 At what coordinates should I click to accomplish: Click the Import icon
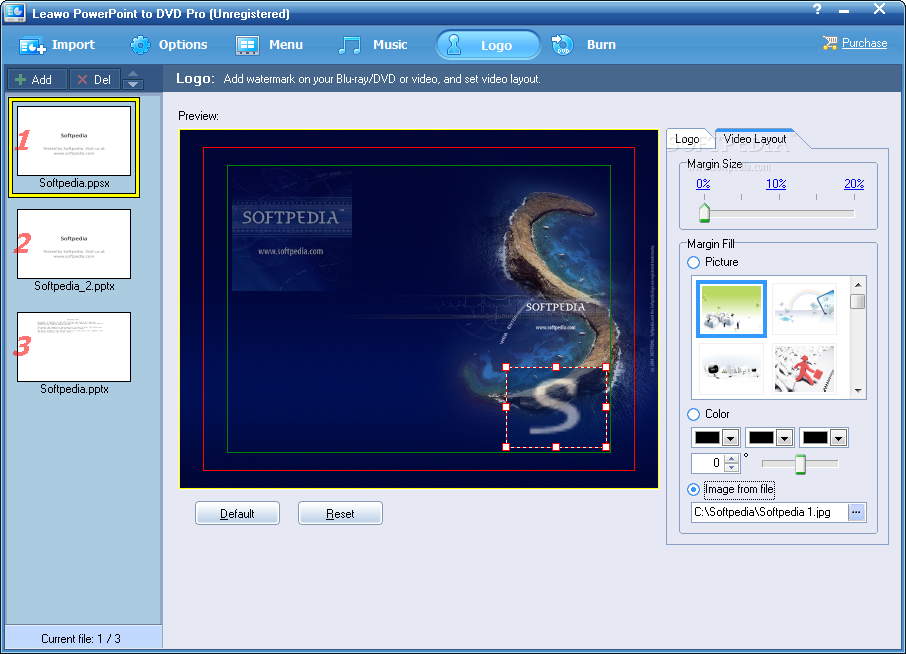coord(32,46)
